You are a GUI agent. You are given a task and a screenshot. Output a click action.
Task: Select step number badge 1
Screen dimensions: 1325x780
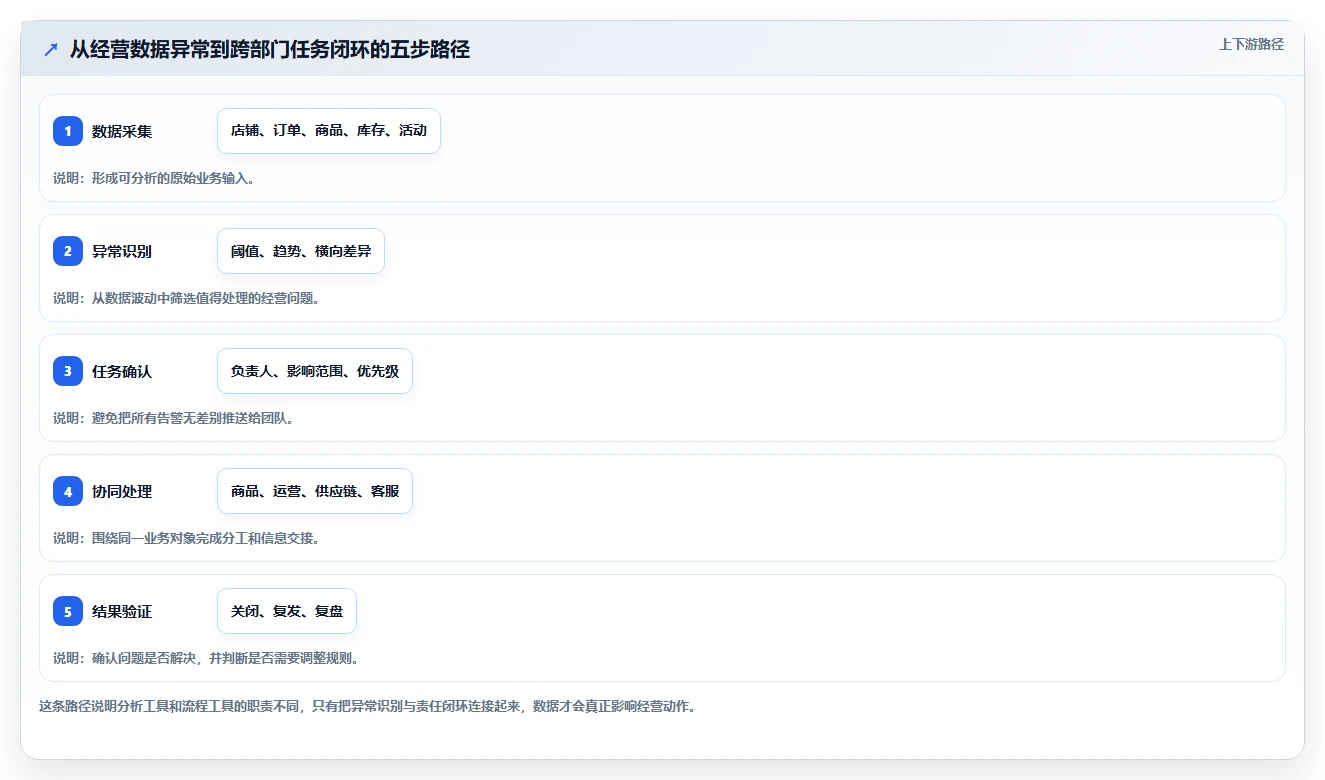click(x=68, y=131)
